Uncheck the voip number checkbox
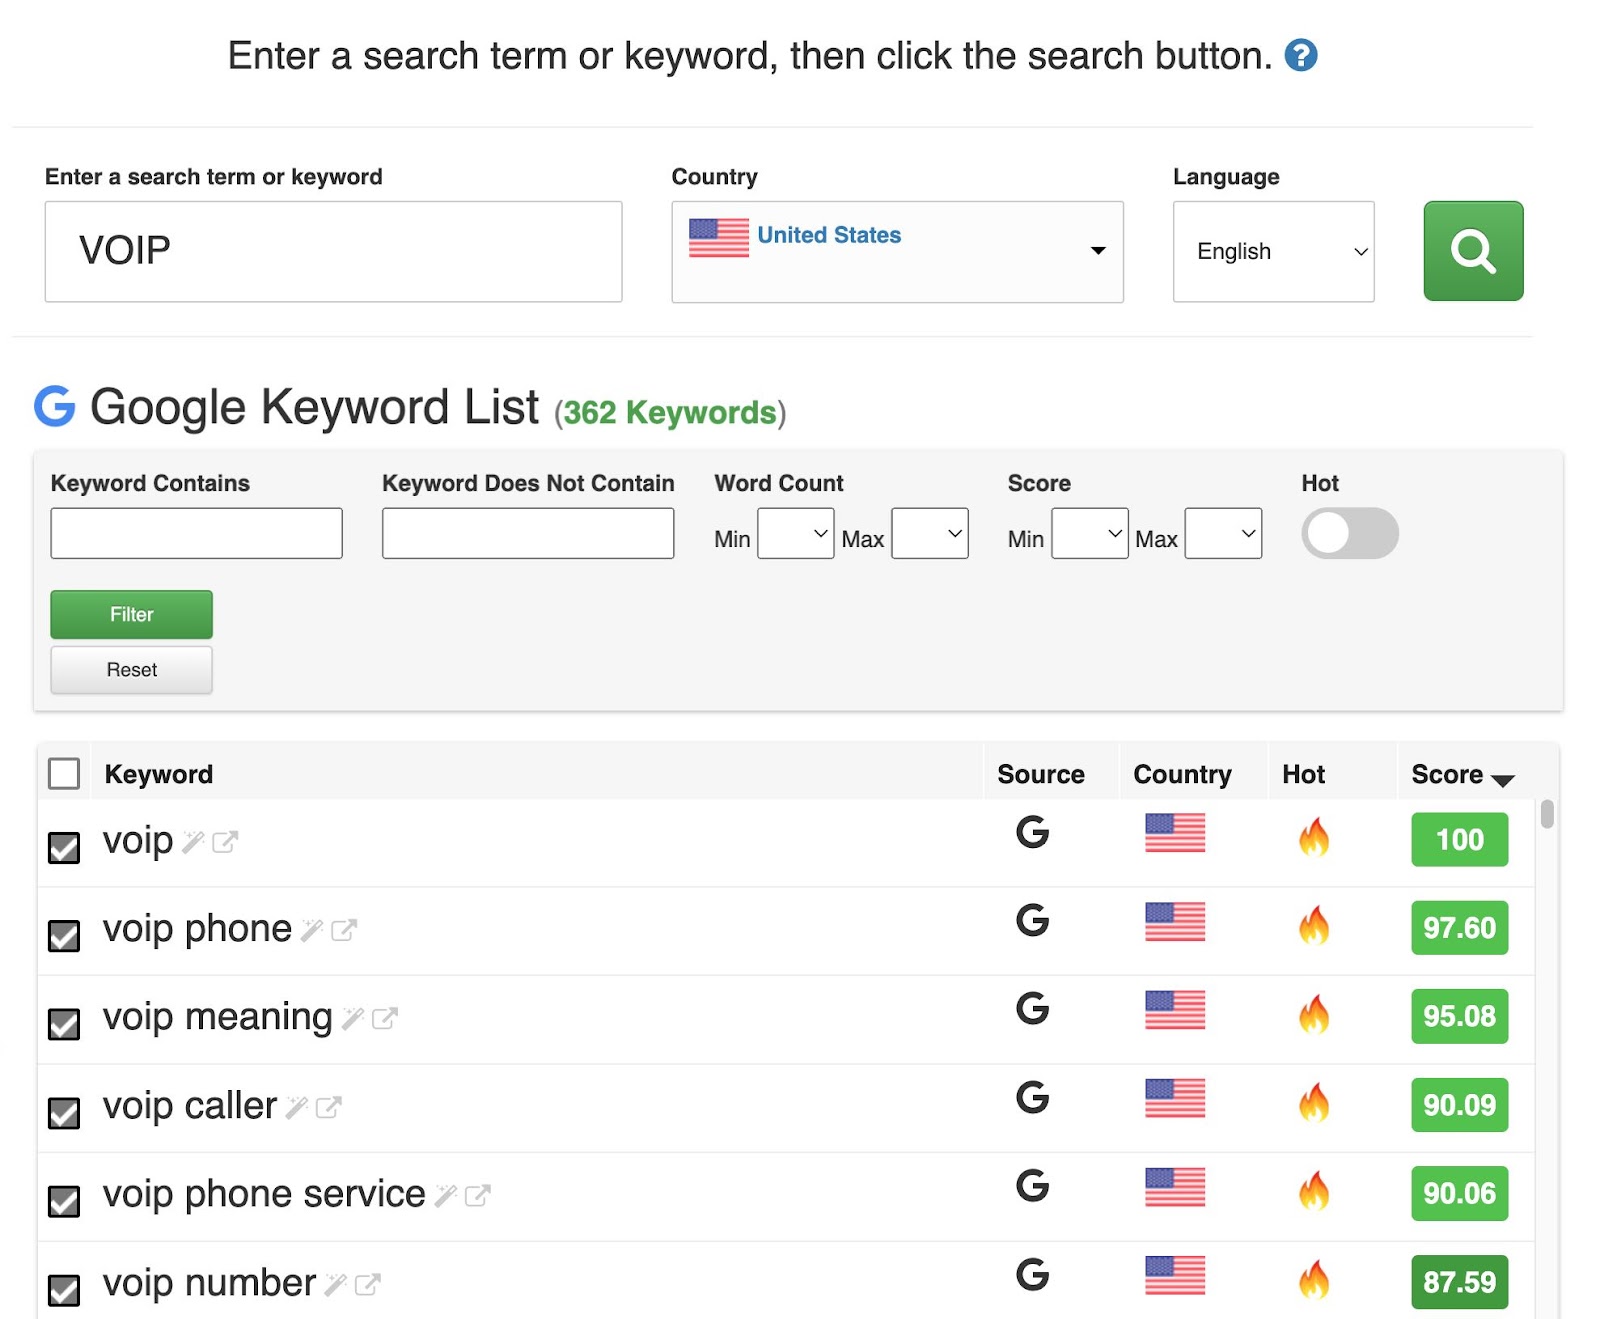This screenshot has height=1319, width=1600. point(64,1290)
